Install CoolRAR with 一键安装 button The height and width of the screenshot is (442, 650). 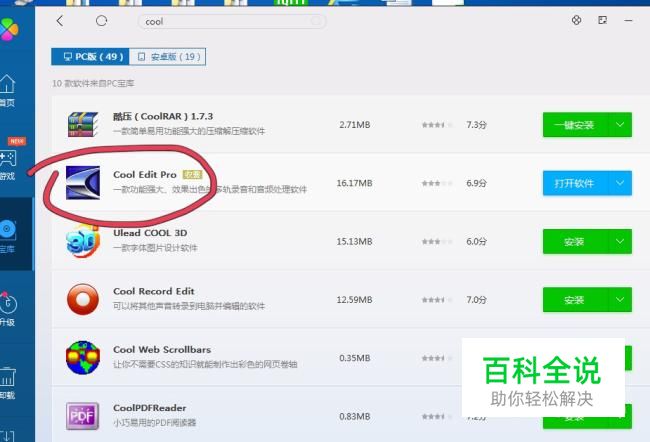click(x=575, y=125)
